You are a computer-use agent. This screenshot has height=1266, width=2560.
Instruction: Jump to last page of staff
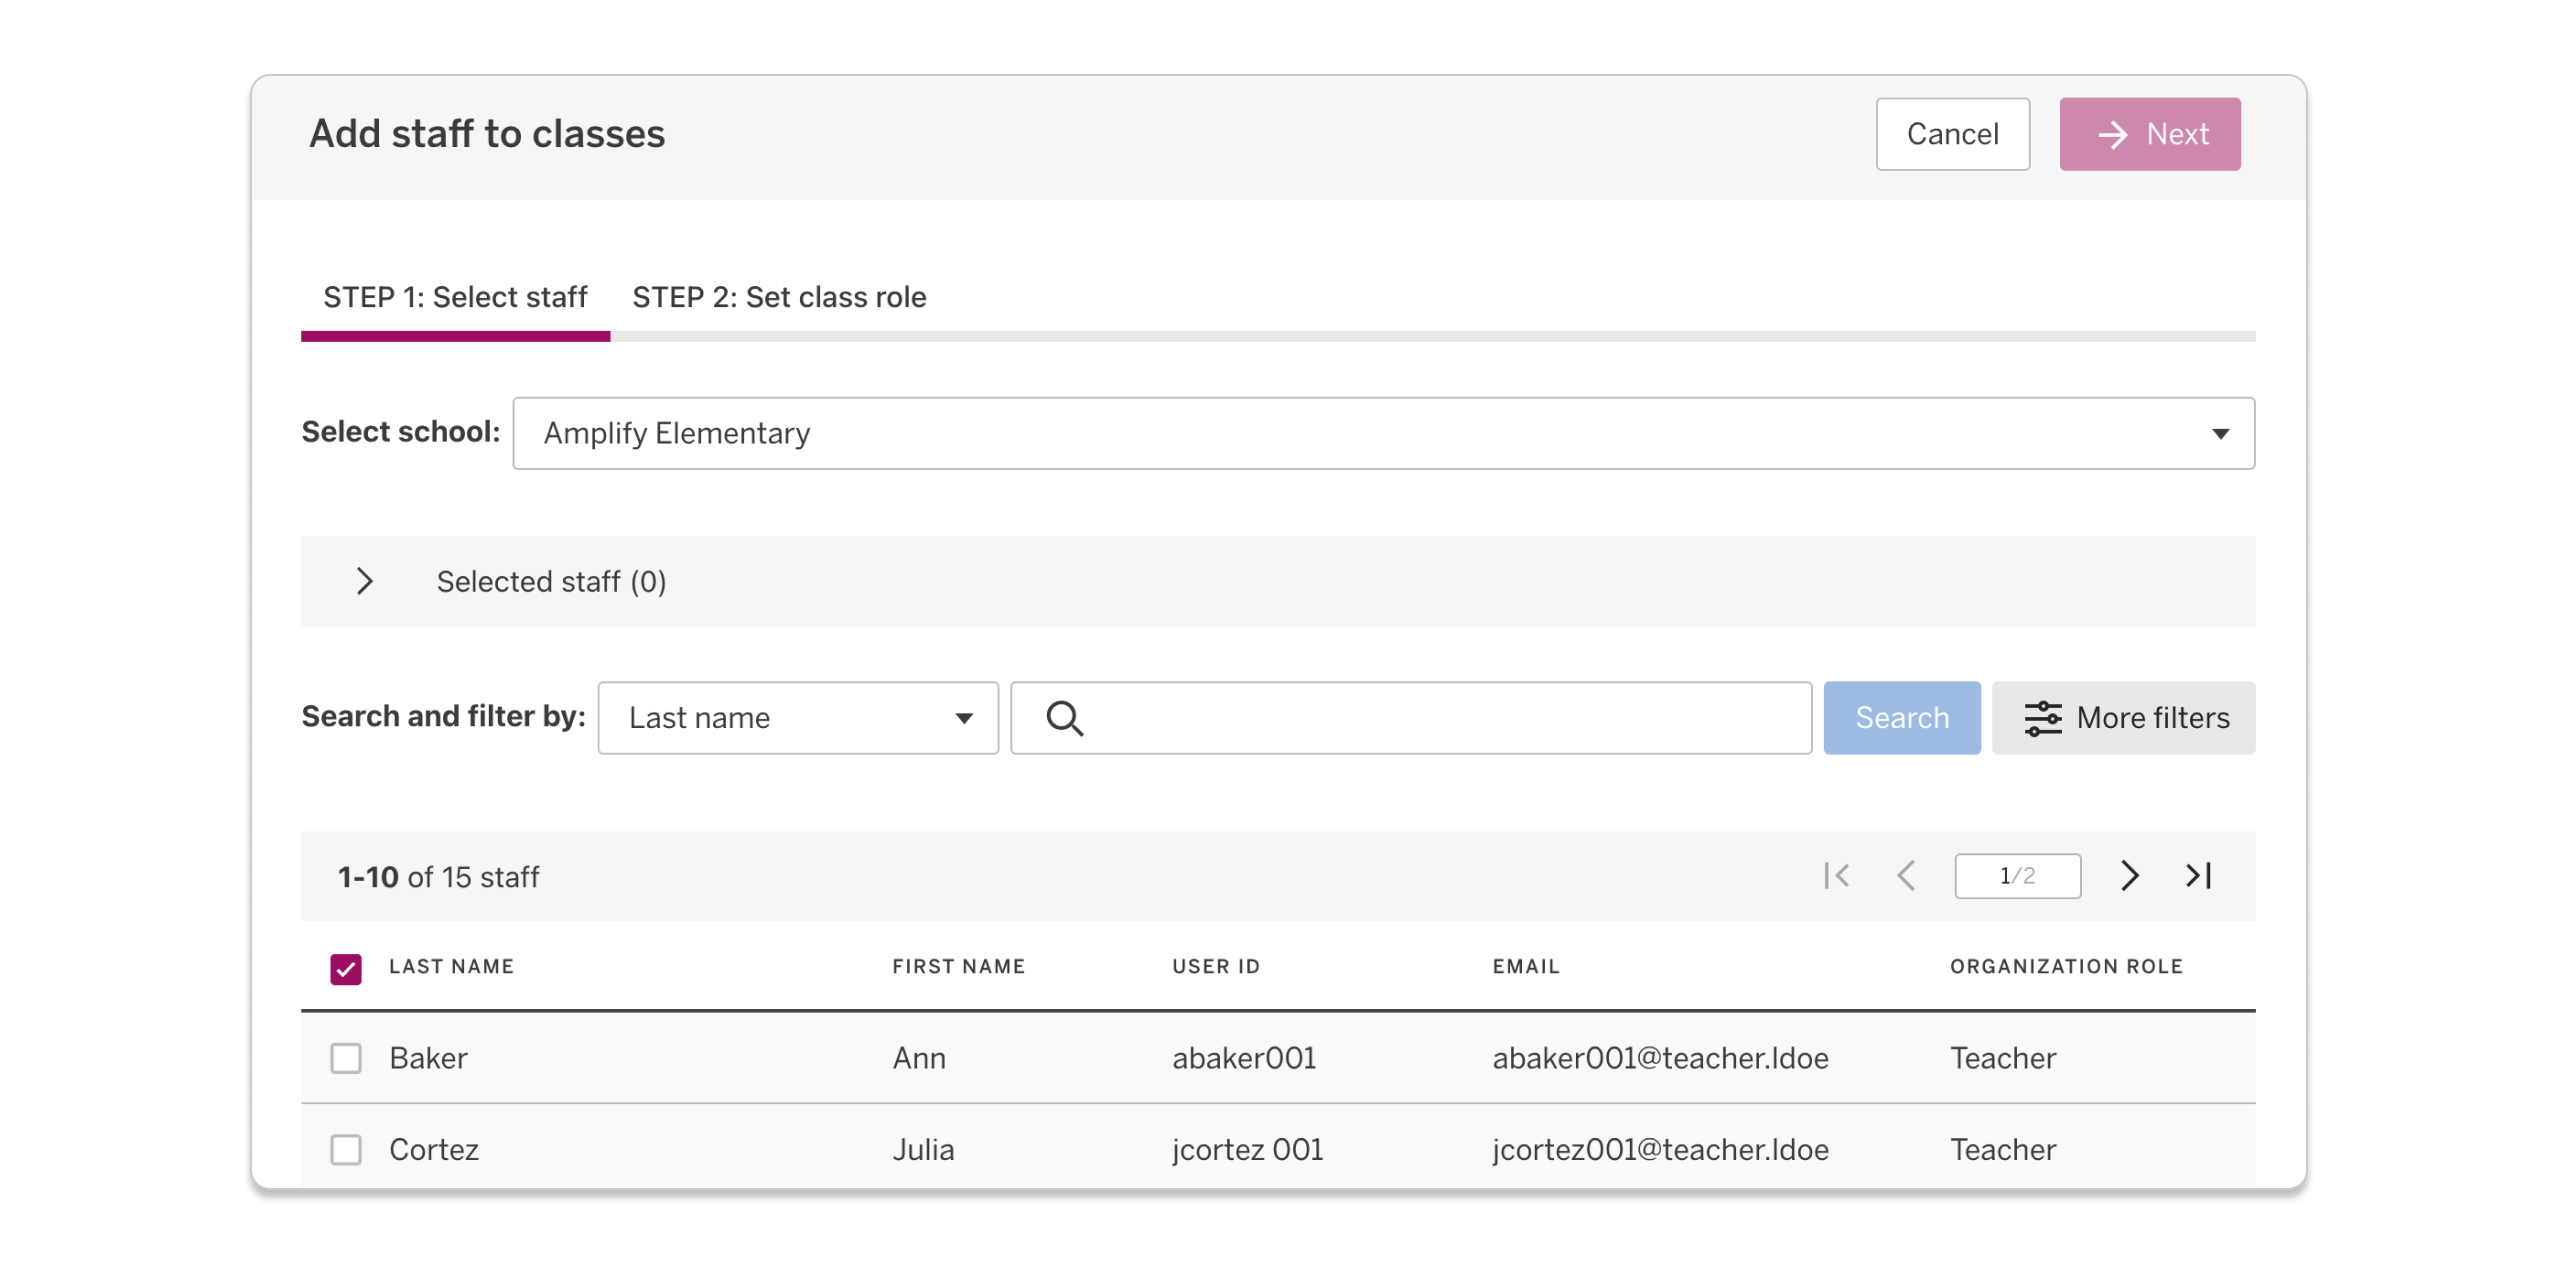coord(2199,876)
